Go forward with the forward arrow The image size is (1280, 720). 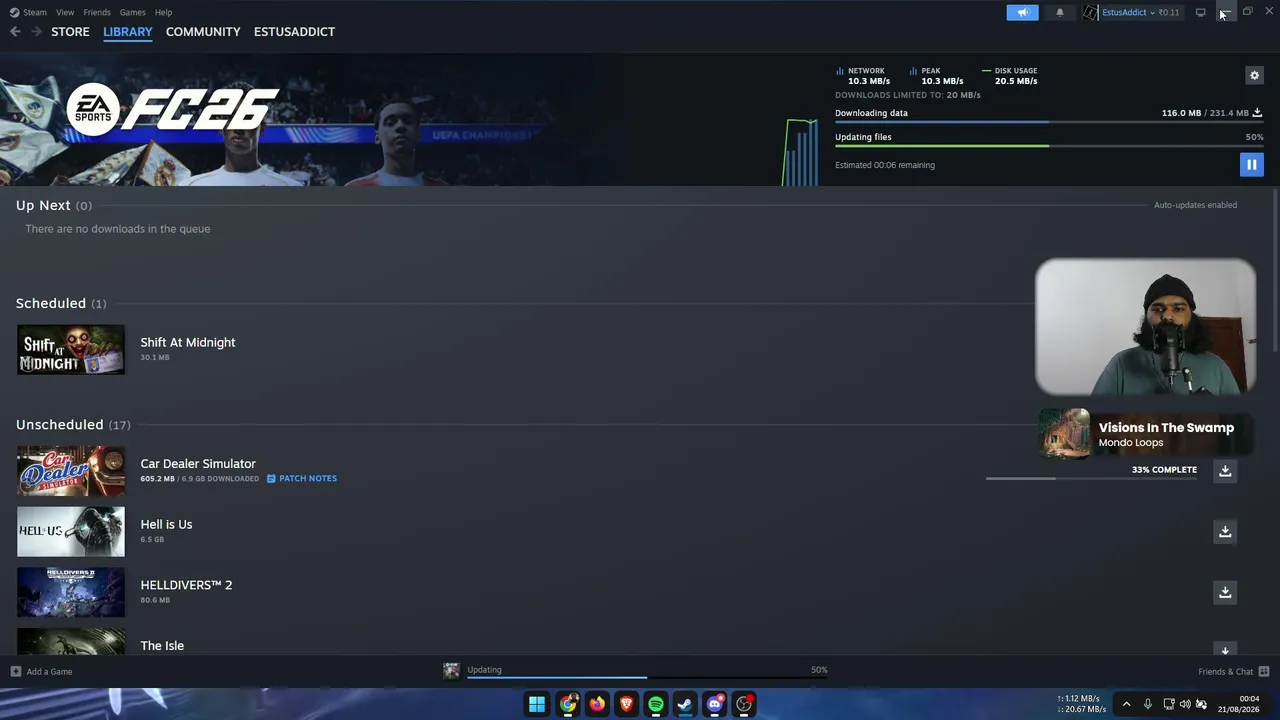[x=37, y=32]
